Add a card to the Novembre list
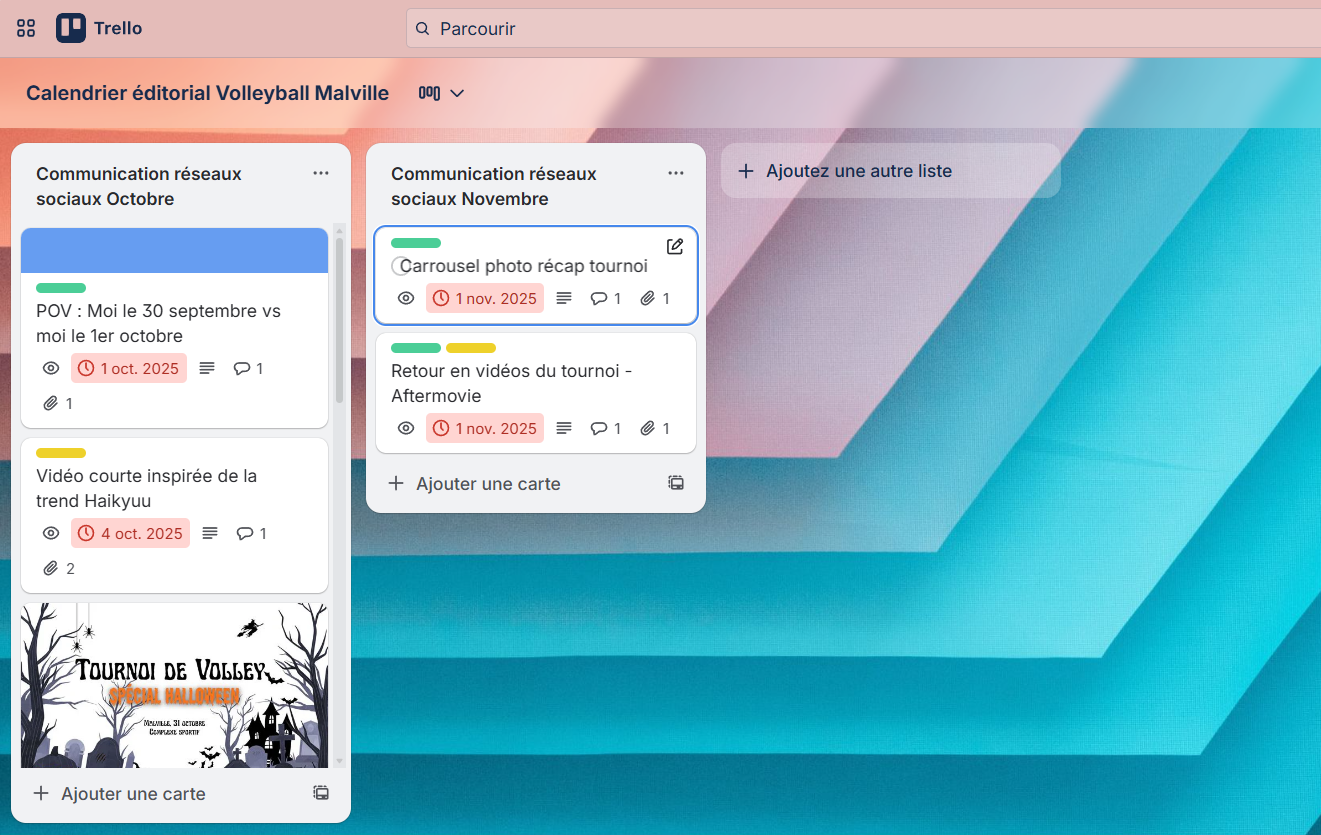The height and width of the screenshot is (835, 1321). 475,483
